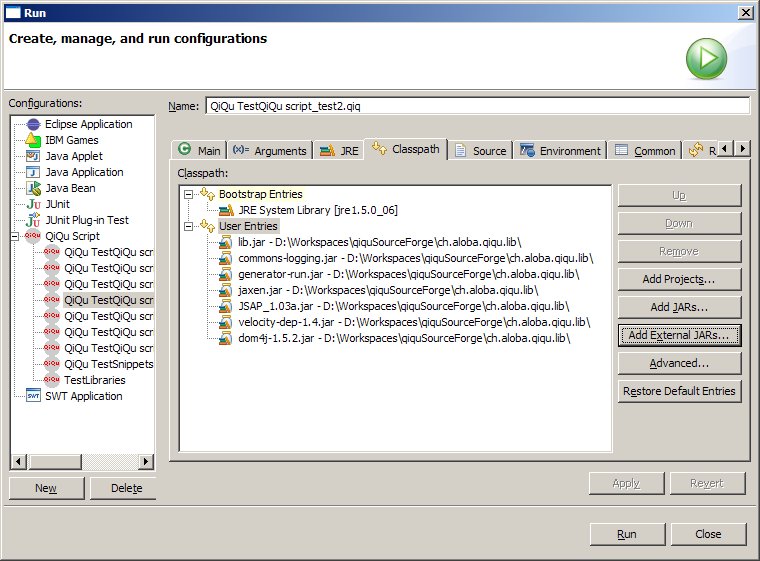
Task: Open the JRE tab
Action: click(339, 151)
